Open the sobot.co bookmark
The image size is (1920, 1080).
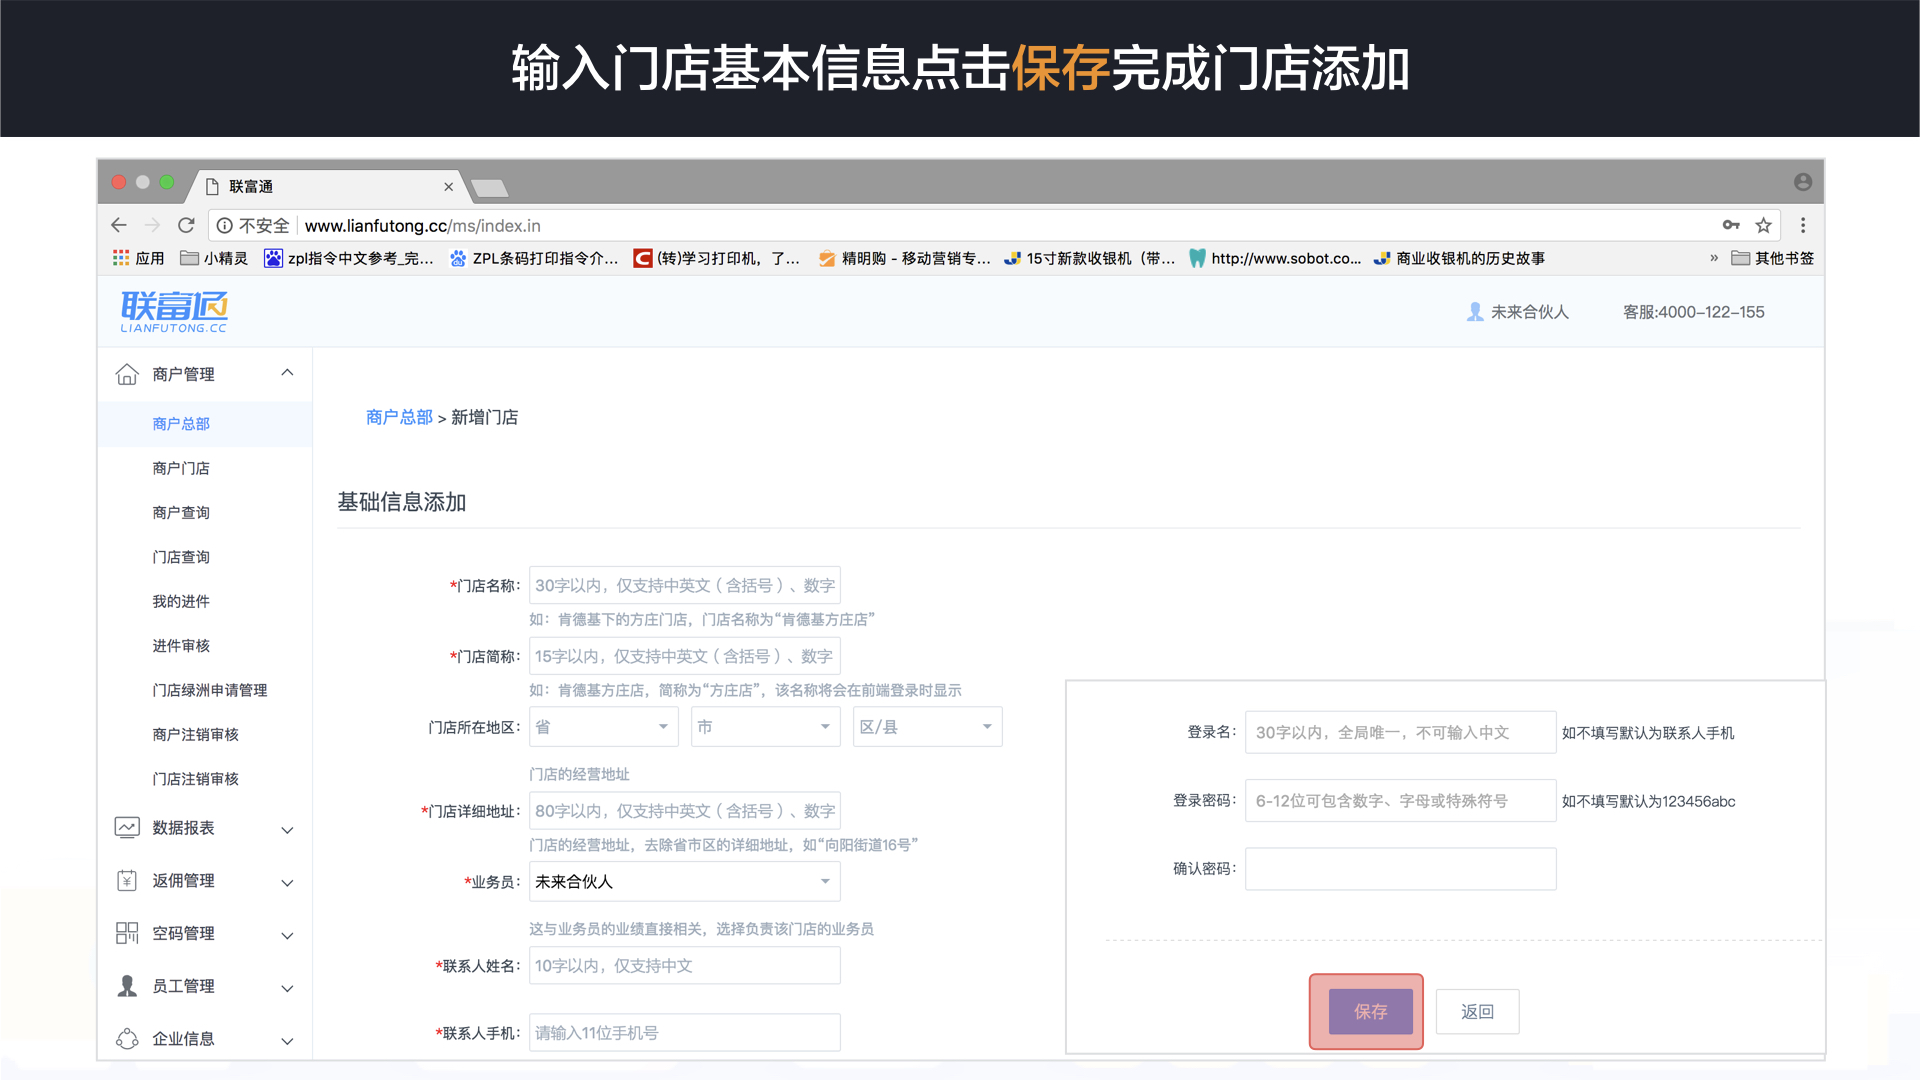(1274, 258)
